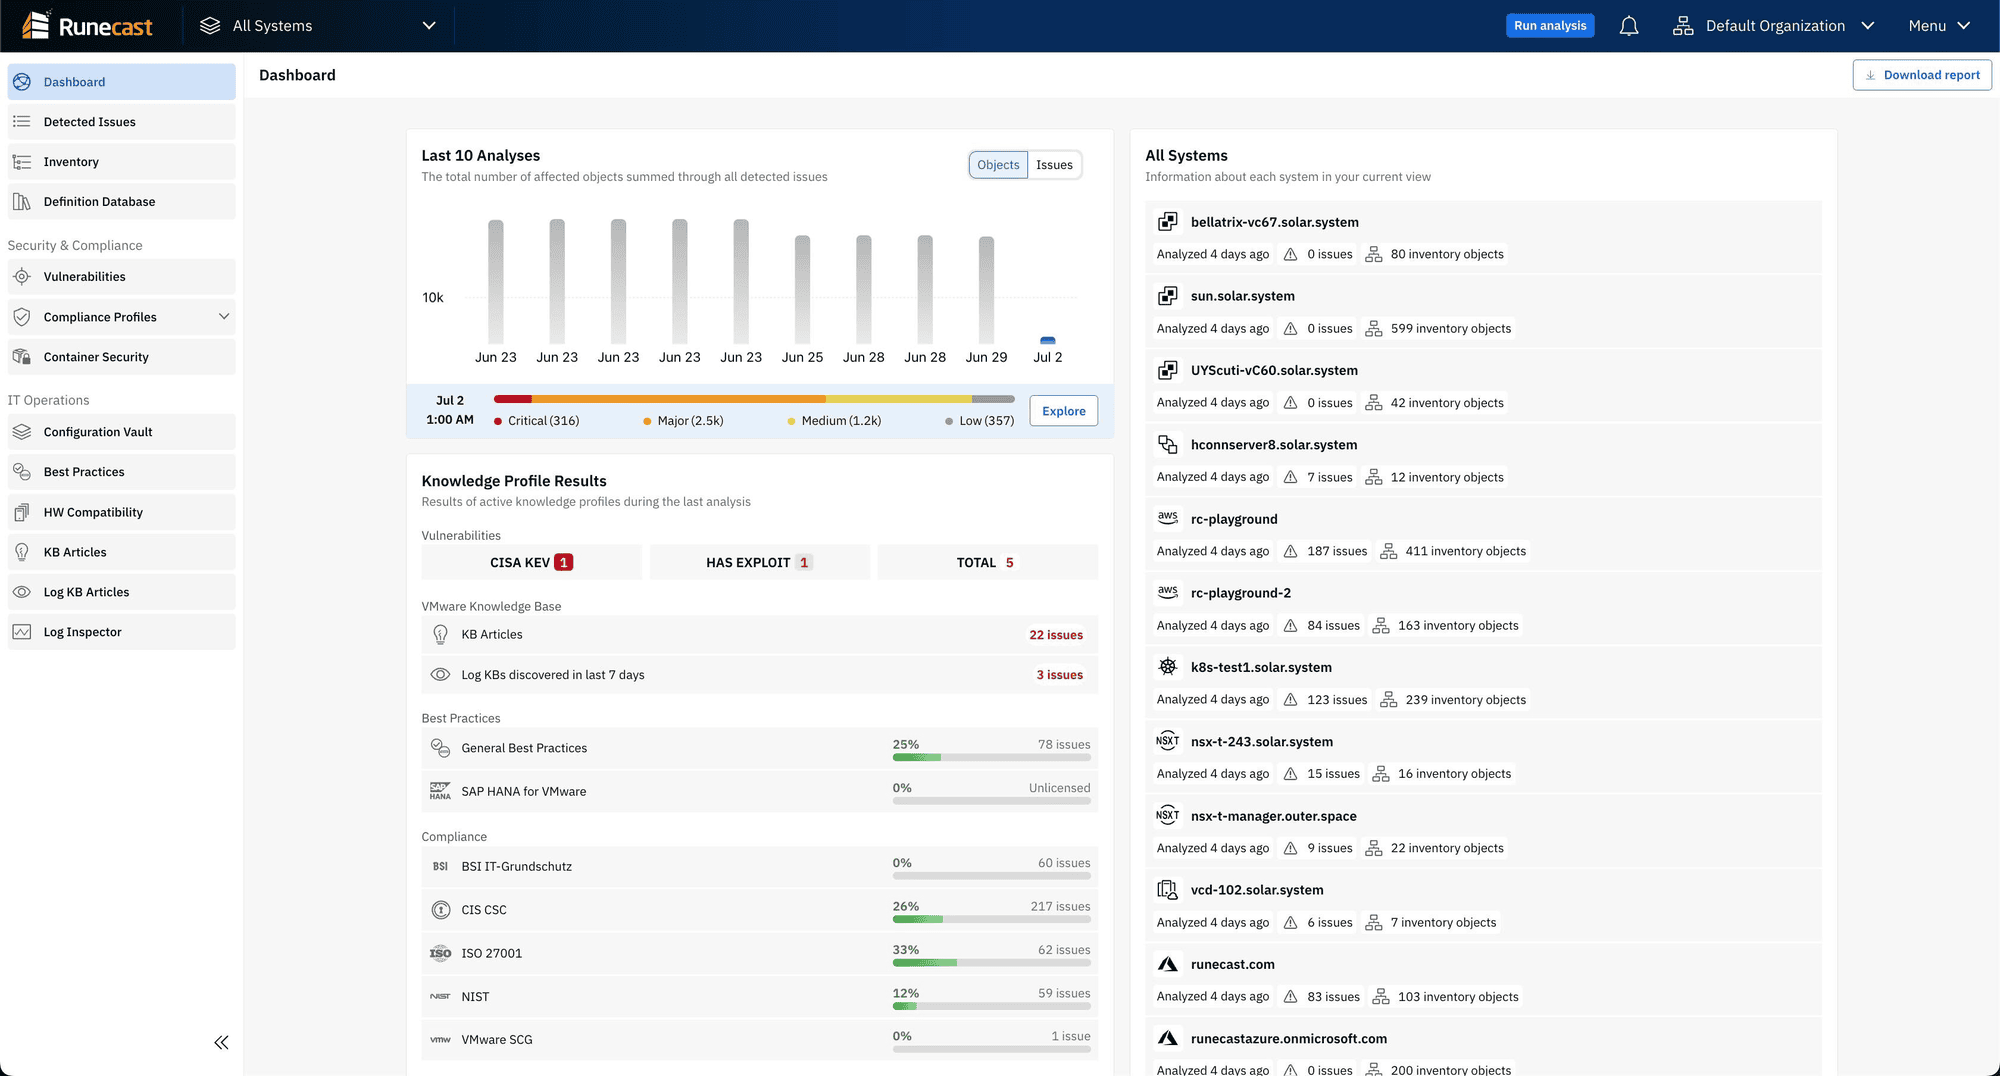Open SAP HANA for VMware row

760,791
